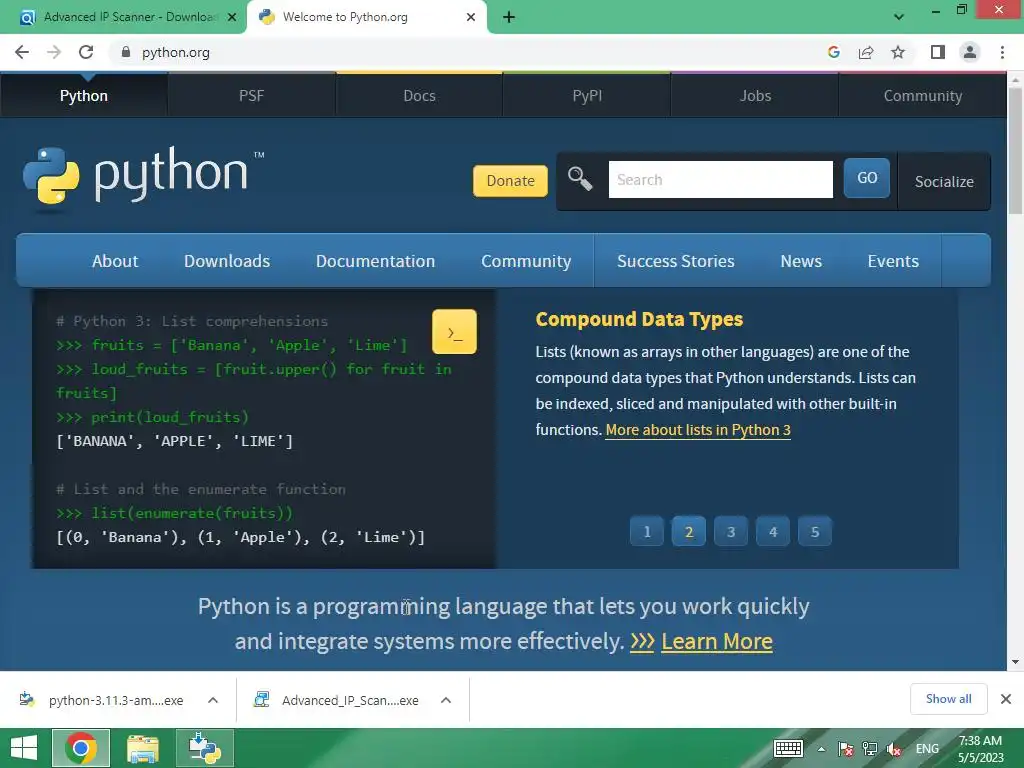Click the browser Forward arrow
This screenshot has width=1024, height=768.
[x=54, y=52]
